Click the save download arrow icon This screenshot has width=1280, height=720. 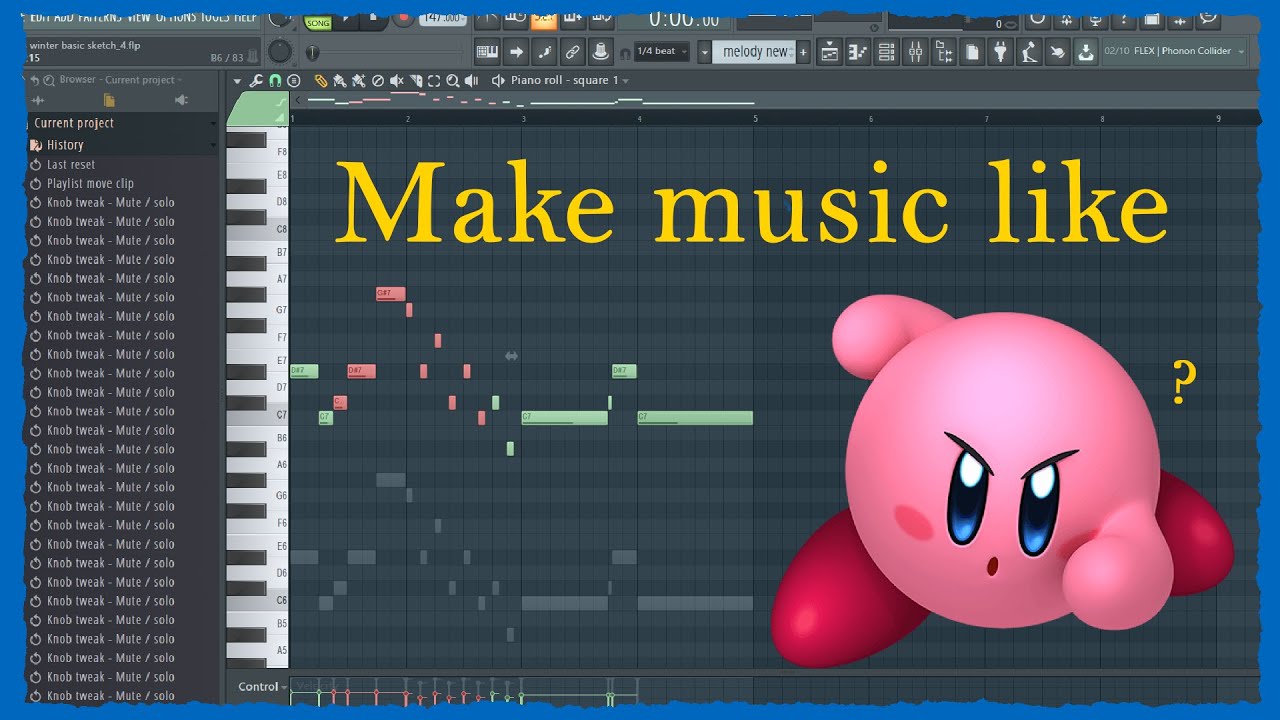tap(1085, 52)
